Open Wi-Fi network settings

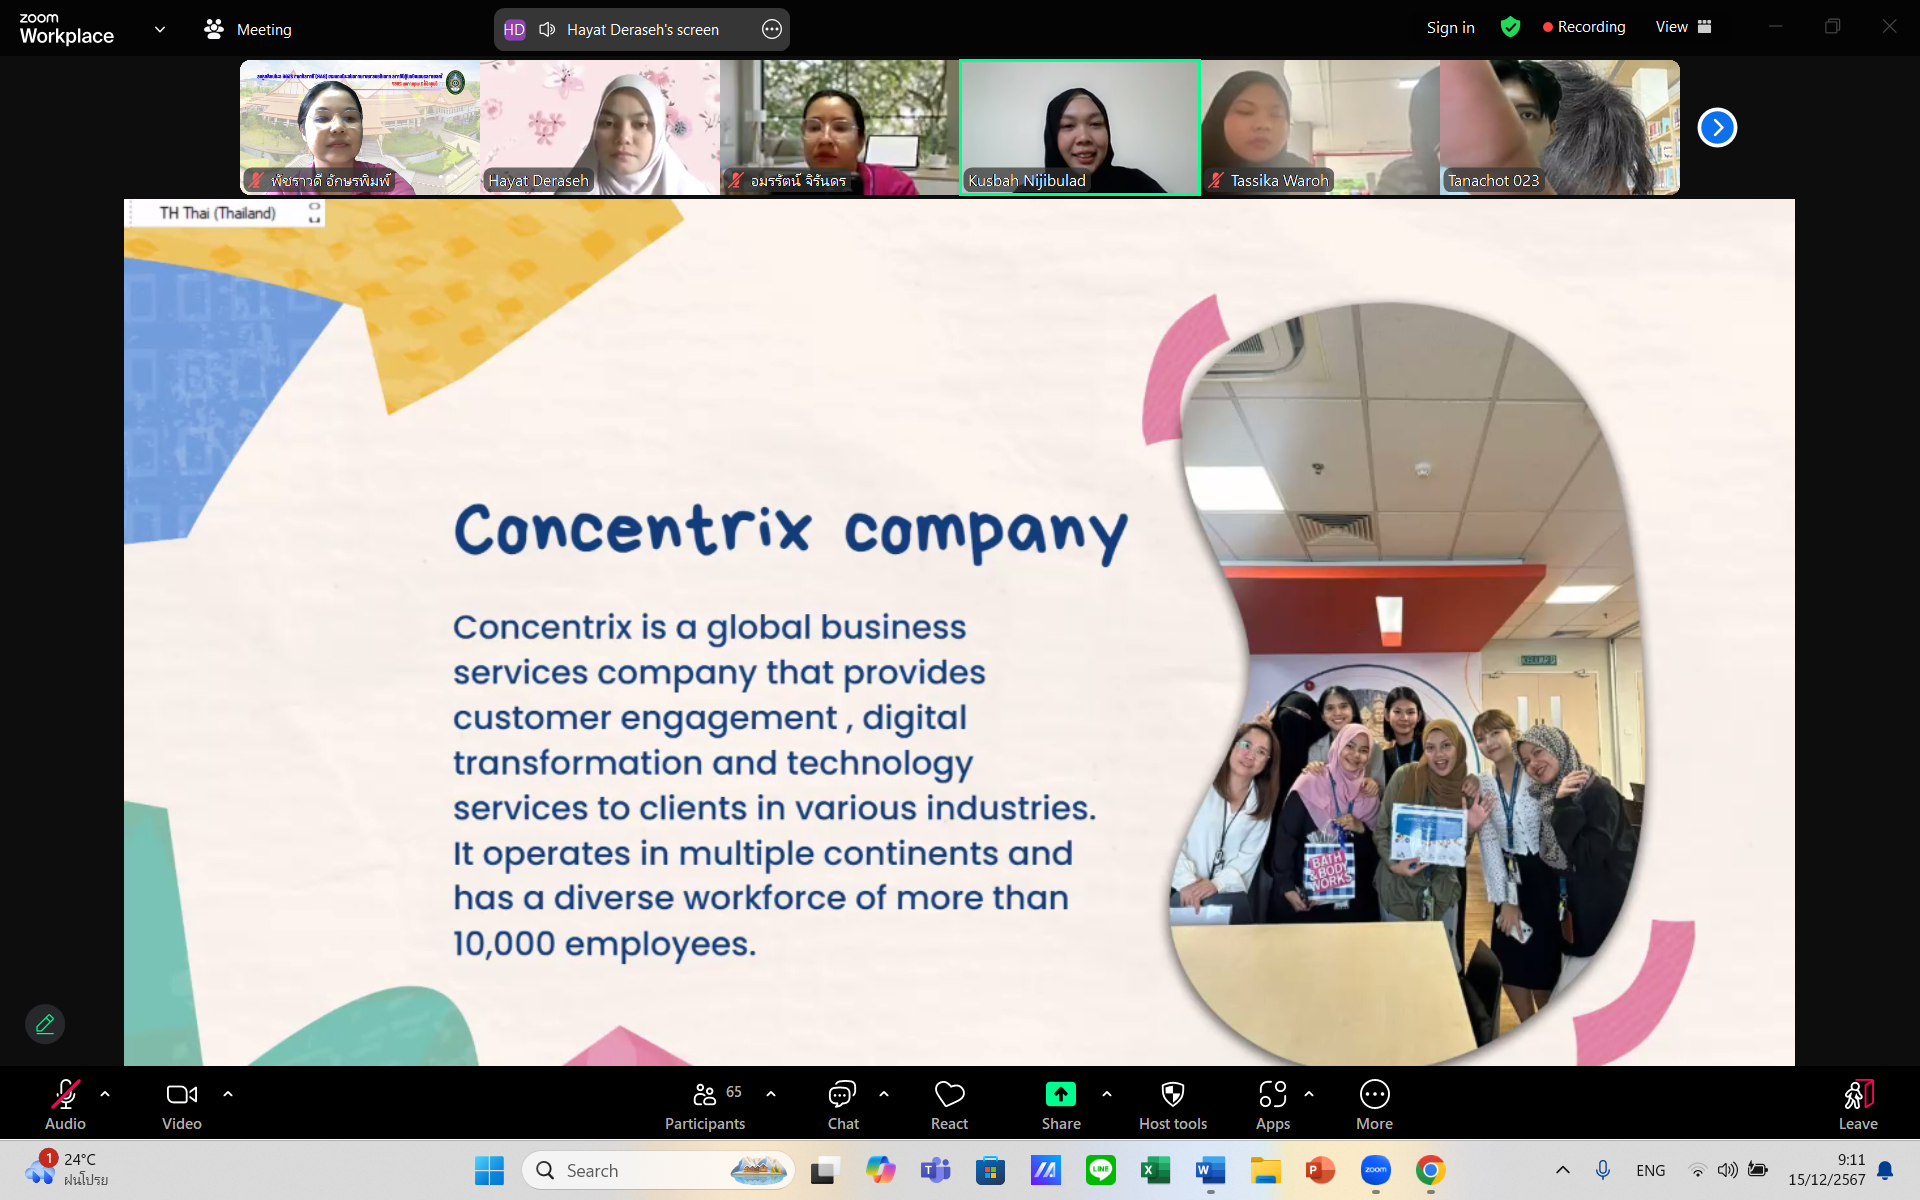(x=1697, y=1170)
